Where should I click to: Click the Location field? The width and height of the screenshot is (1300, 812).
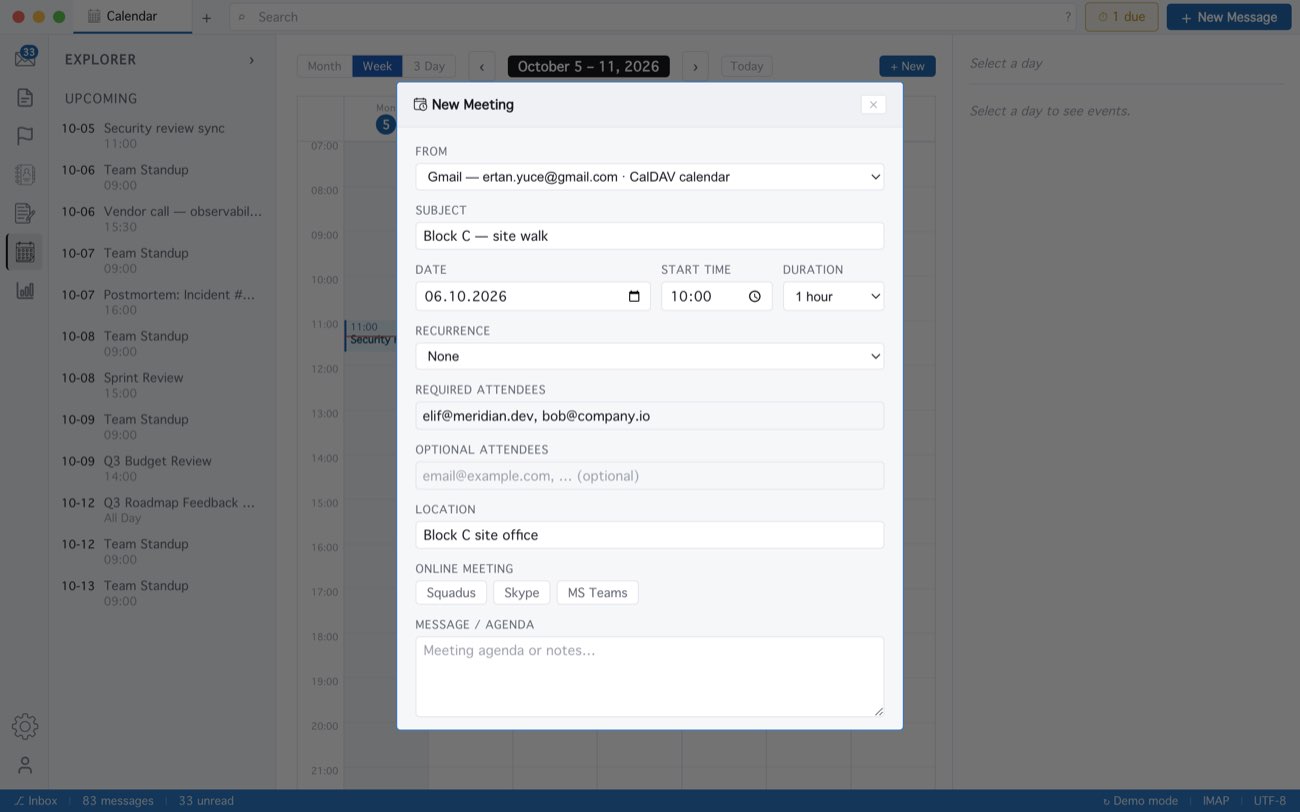650,535
